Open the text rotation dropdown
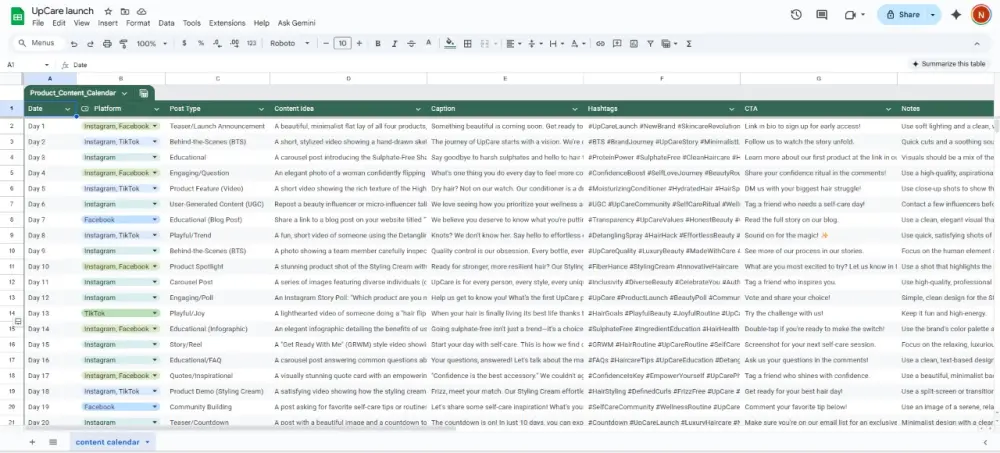Viewport: 1000px width, 453px height. 578,43
